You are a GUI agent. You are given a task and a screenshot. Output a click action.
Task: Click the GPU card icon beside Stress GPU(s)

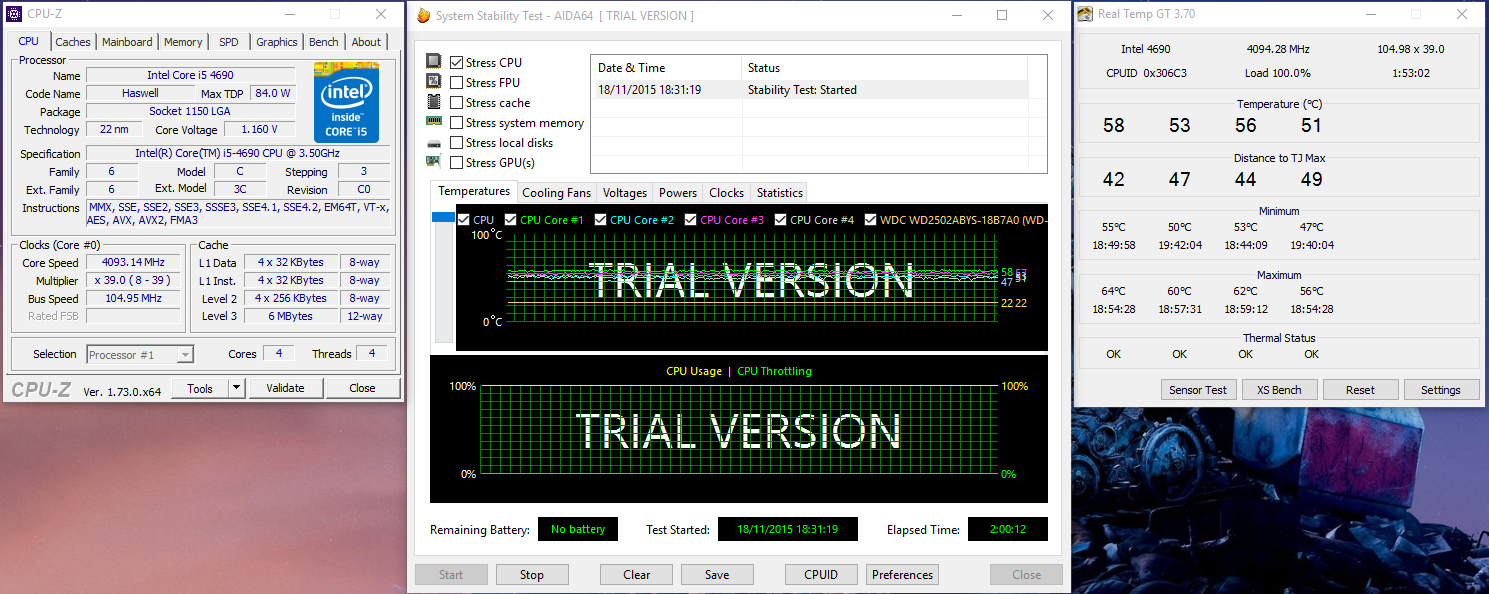[434, 162]
